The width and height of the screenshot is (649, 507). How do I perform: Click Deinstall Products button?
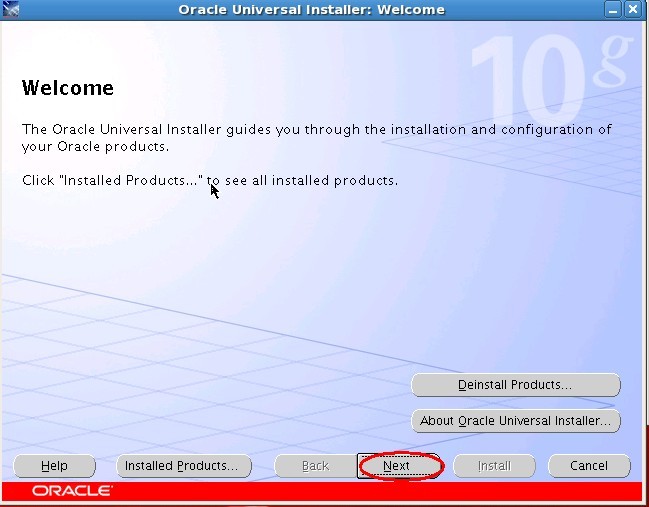[x=516, y=385]
